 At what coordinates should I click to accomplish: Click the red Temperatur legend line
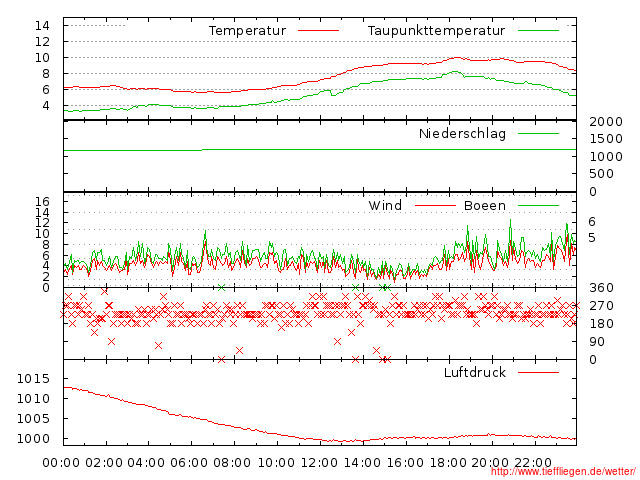pyautogui.click(x=318, y=31)
